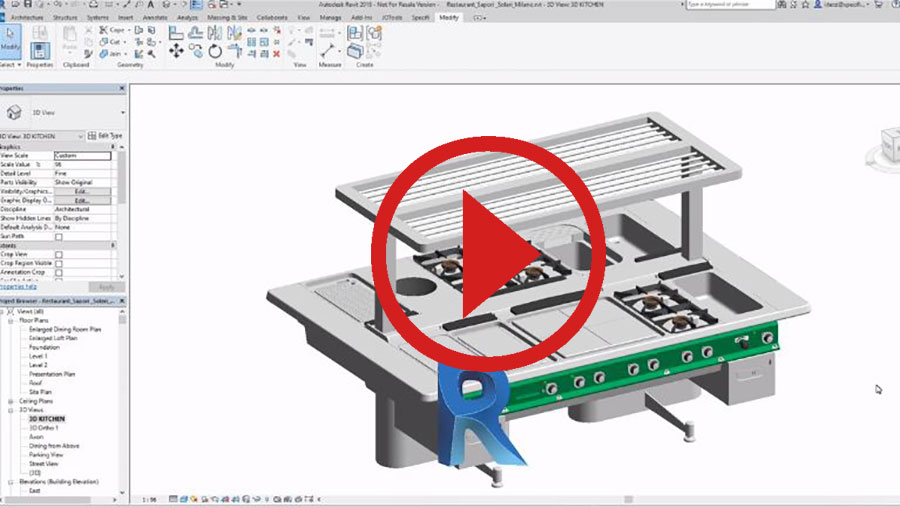Click the Project Browser horizontal scrollbar
This screenshot has width=900, height=507.
tap(46, 500)
